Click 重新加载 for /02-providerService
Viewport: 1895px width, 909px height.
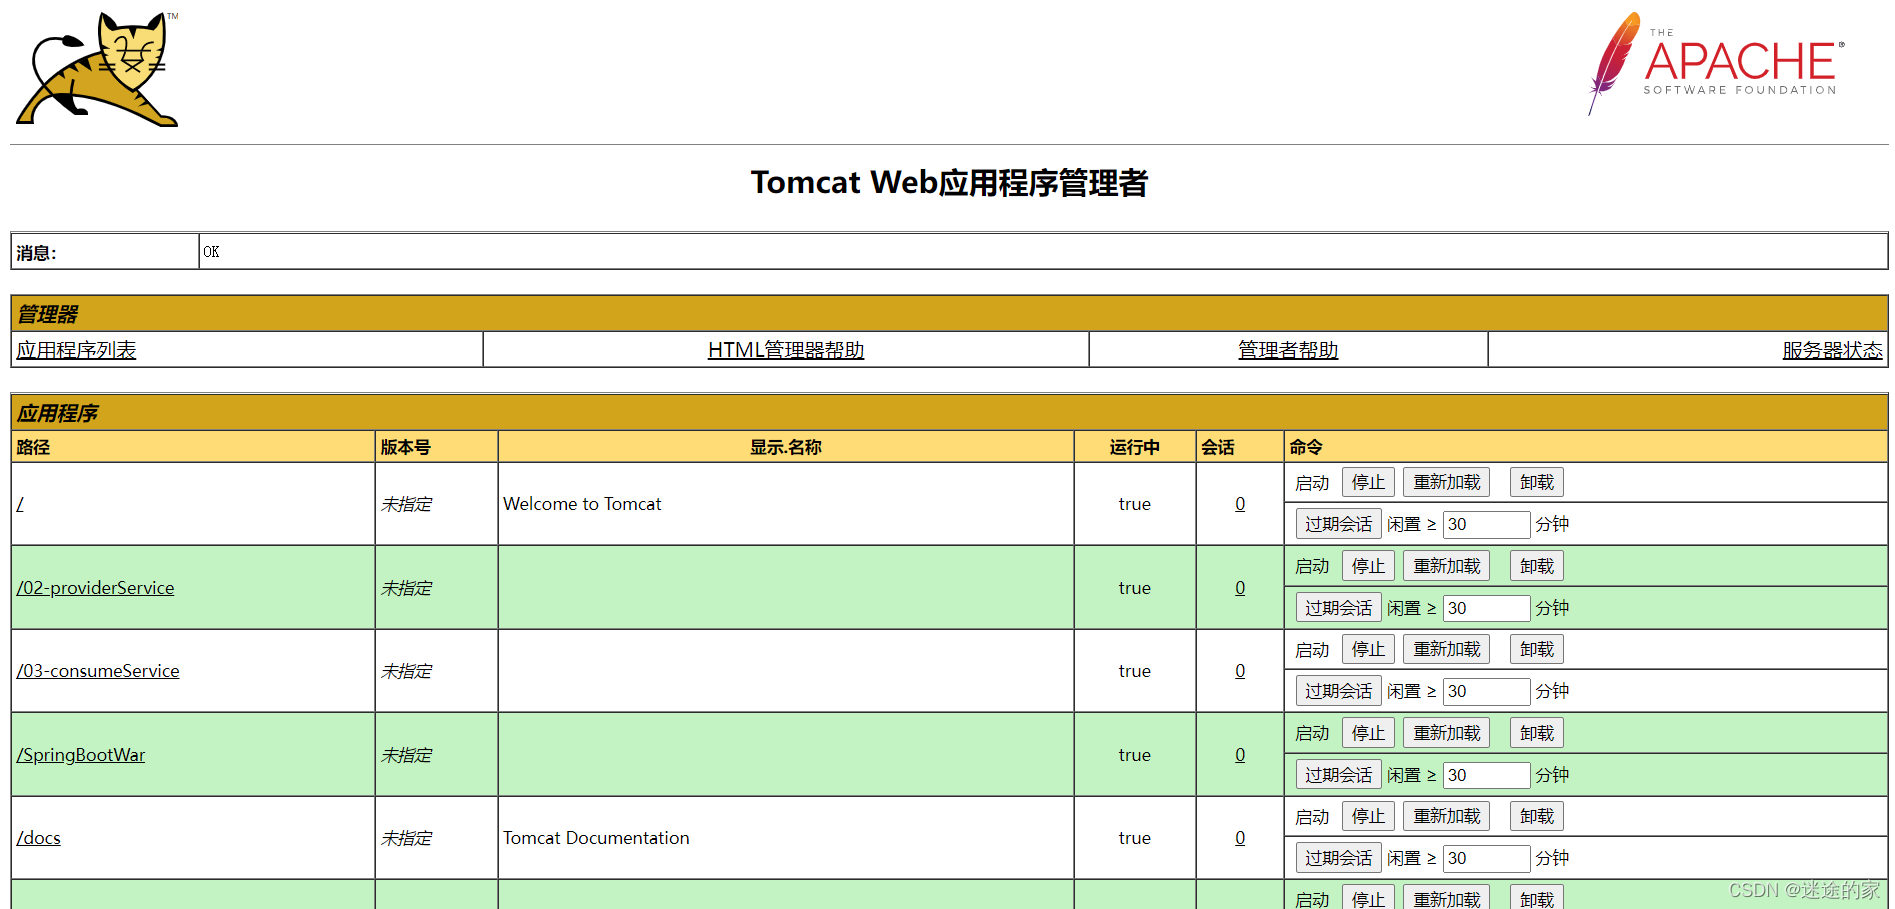click(1446, 566)
